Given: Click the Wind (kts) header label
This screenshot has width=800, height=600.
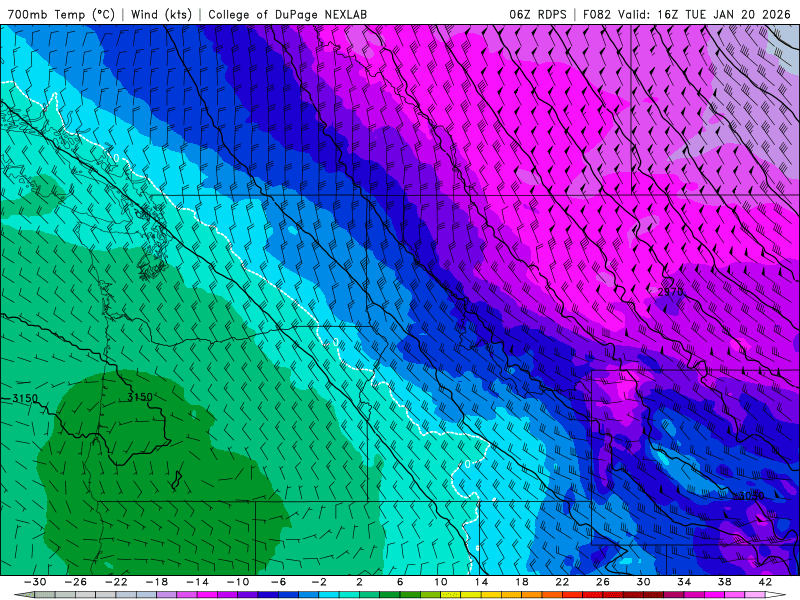Looking at the screenshot, I should [x=161, y=14].
